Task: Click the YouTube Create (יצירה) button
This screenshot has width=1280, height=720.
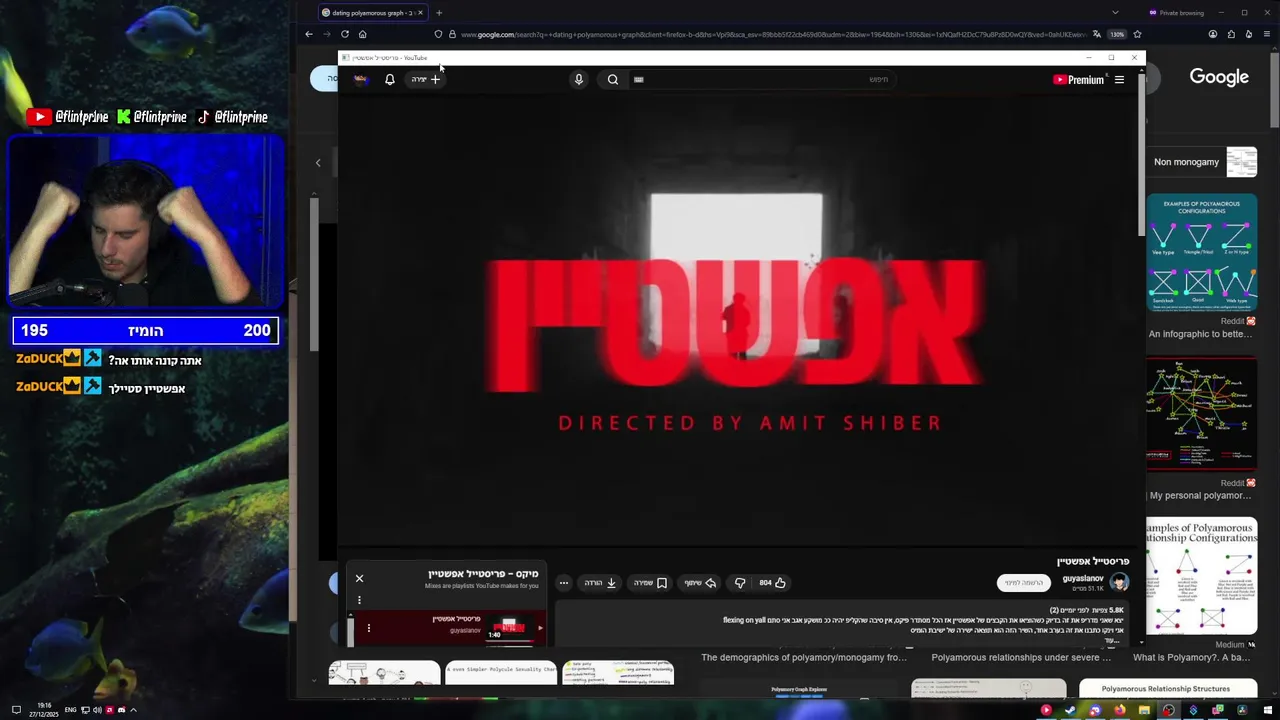Action: pos(425,80)
